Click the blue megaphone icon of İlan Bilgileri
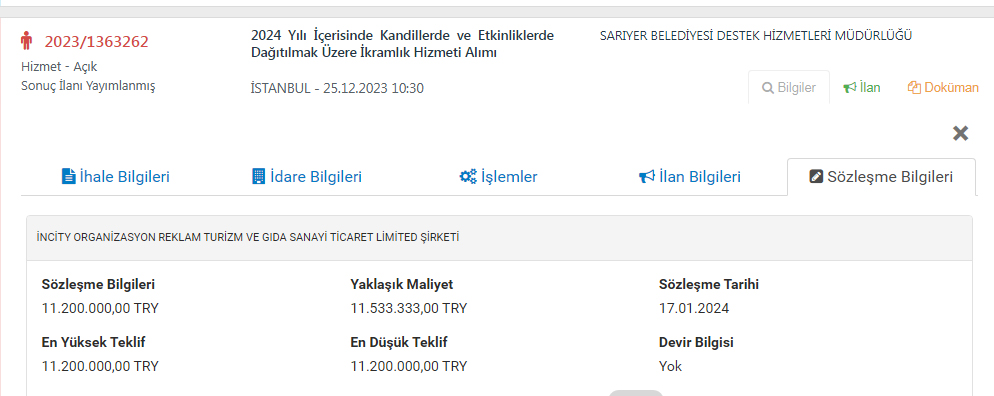The image size is (994, 396). [x=647, y=176]
